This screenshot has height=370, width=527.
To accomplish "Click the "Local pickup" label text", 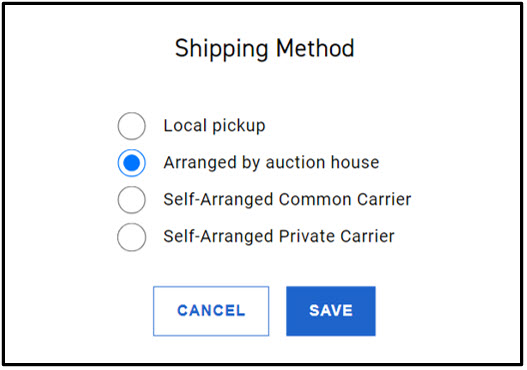I will tap(214, 126).
